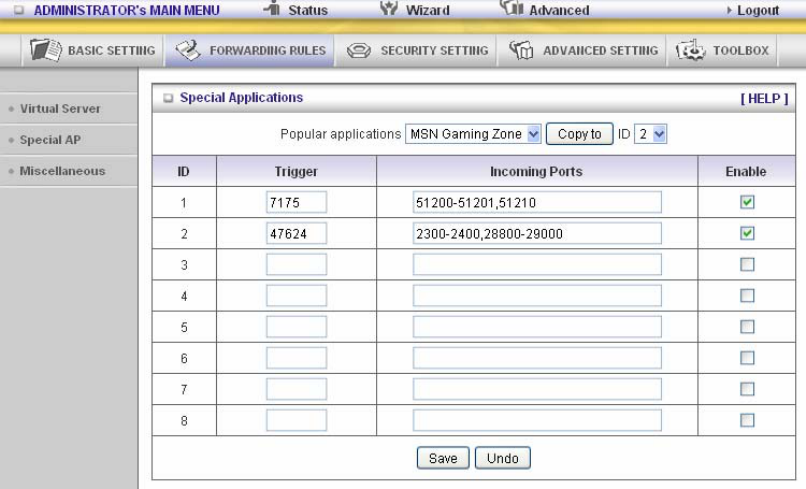Open the HELP link
Screen dimensions: 806x489
point(764,98)
